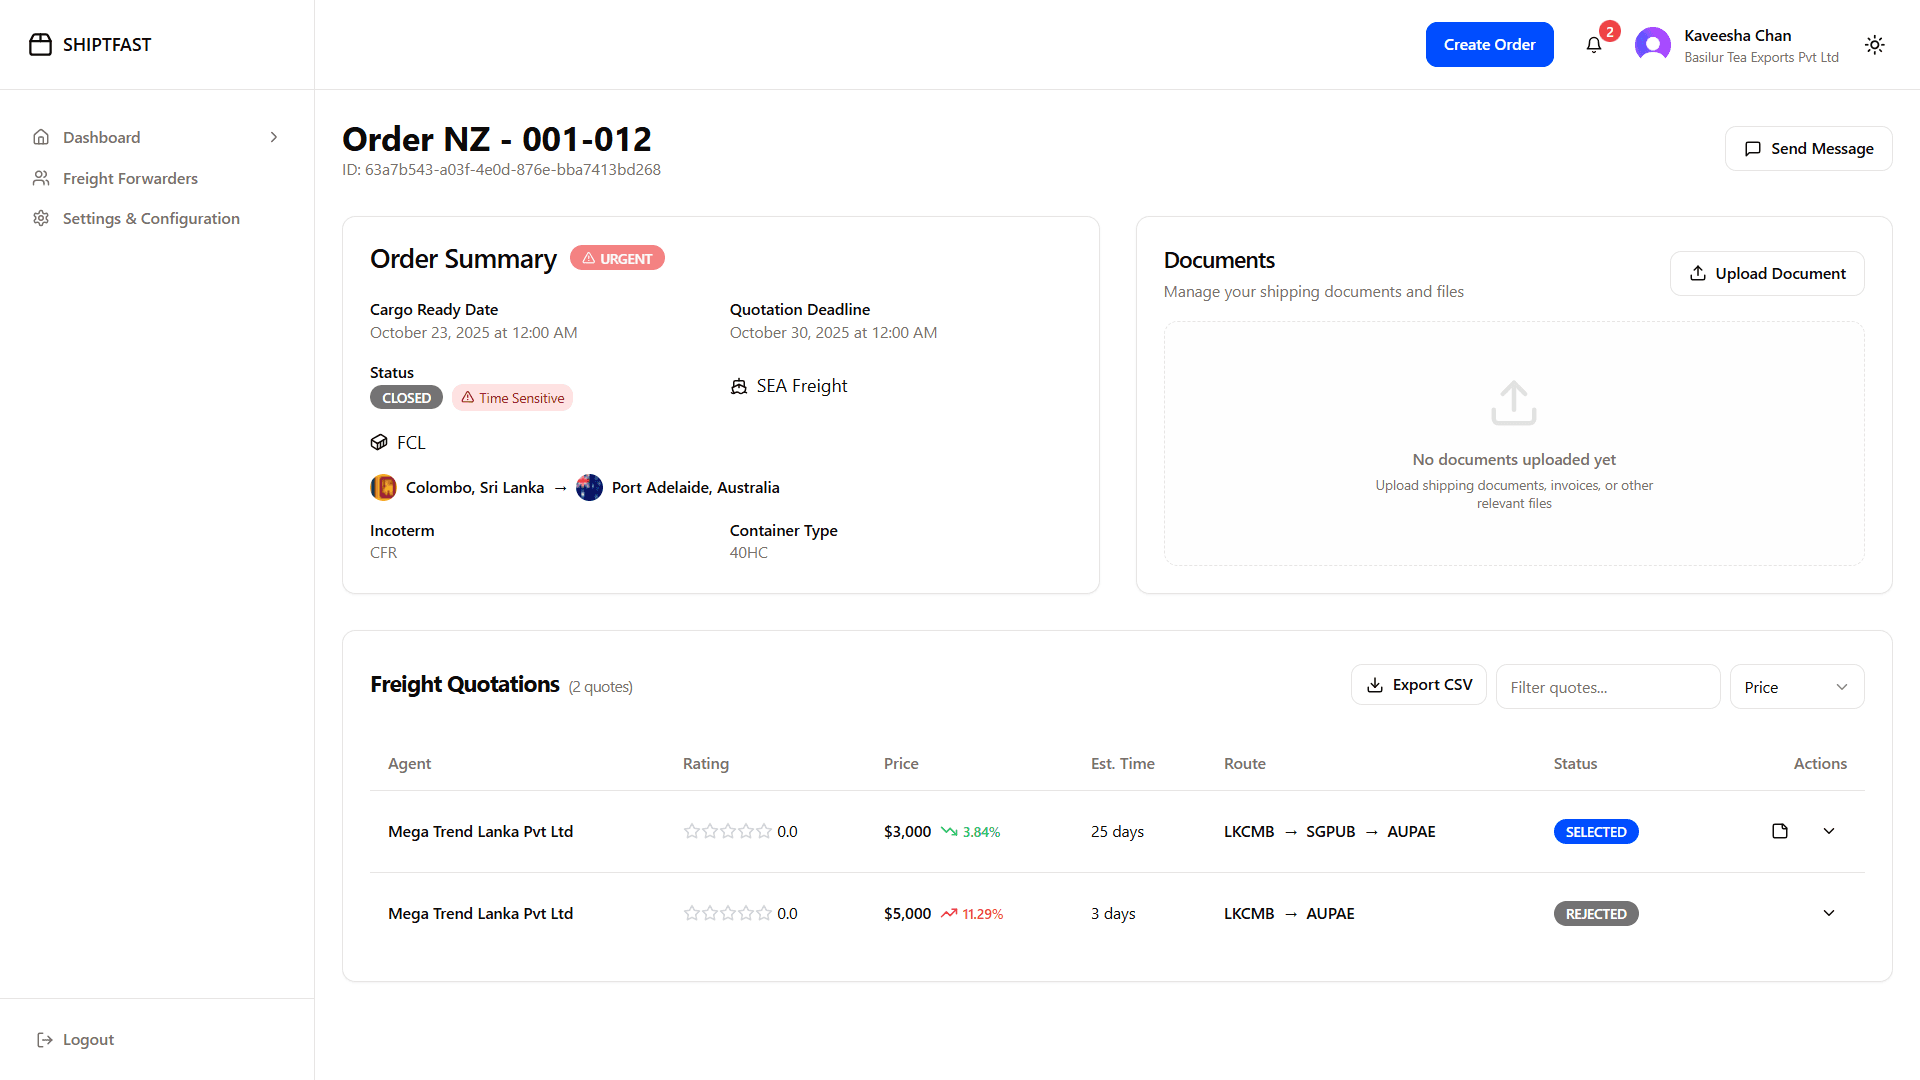The height and width of the screenshot is (1080, 1920).
Task: Toggle light/dark theme with the sun icon
Action: tap(1875, 44)
